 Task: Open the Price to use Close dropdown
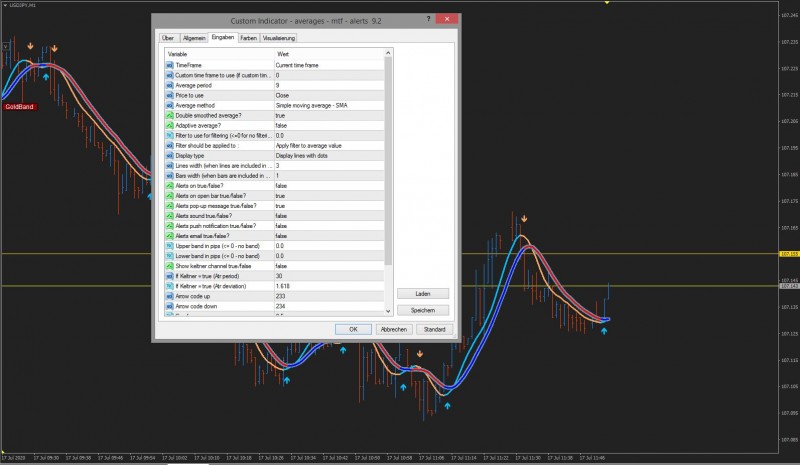284,95
